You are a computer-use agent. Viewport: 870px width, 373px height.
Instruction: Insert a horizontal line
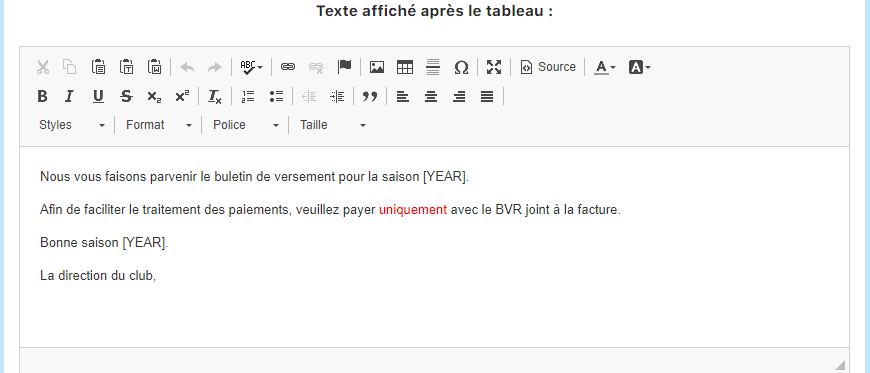pyautogui.click(x=433, y=67)
